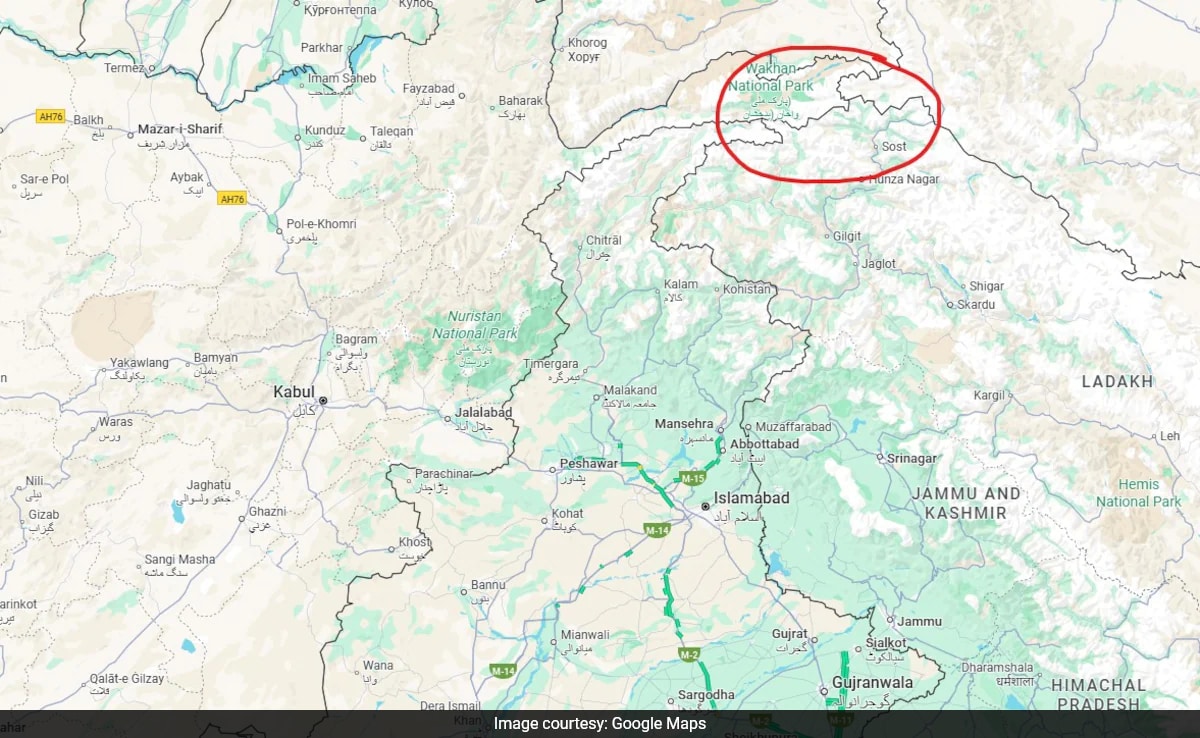
Task: Select Mazar-i-Sharif on the map
Action: coord(180,130)
